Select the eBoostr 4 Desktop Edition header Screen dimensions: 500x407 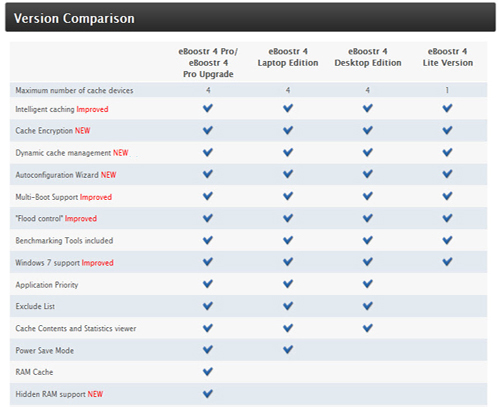click(368, 57)
